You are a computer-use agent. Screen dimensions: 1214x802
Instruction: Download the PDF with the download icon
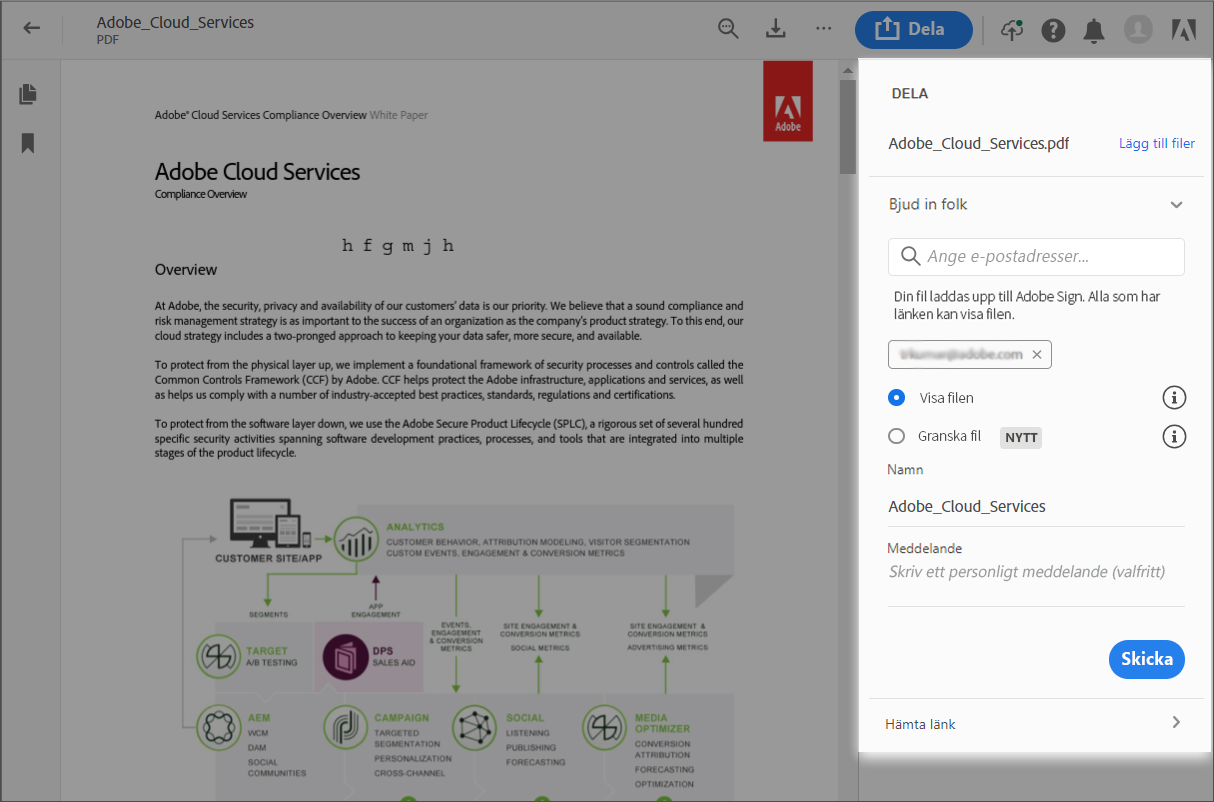(x=776, y=29)
